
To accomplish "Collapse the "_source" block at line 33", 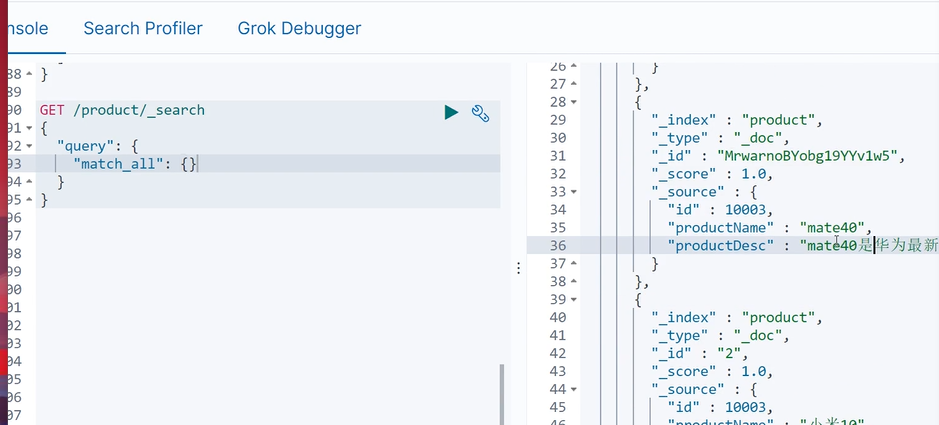I will [x=574, y=192].
